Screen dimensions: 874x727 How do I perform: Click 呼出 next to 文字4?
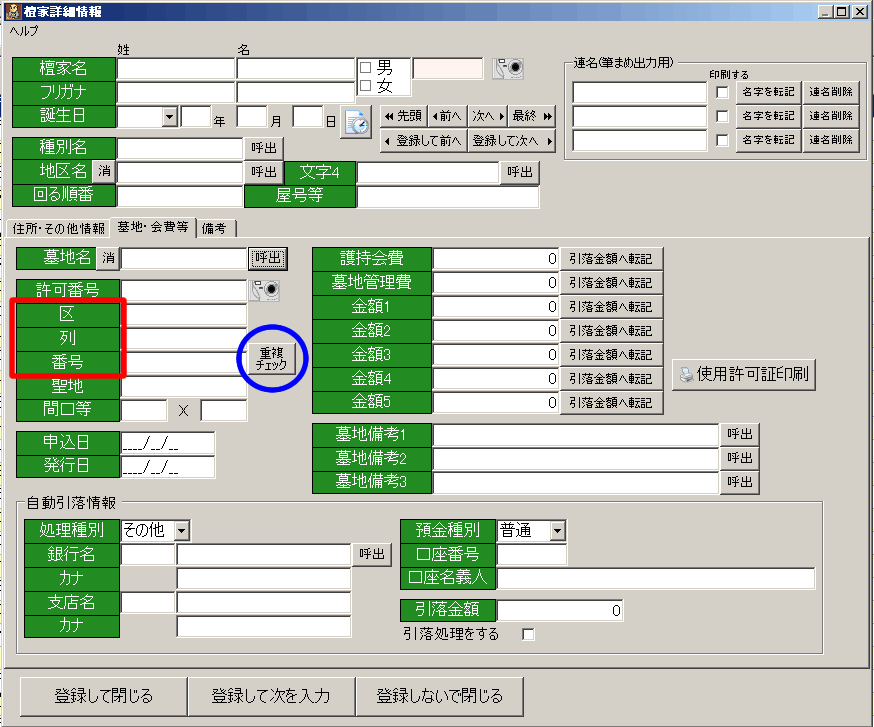click(519, 172)
